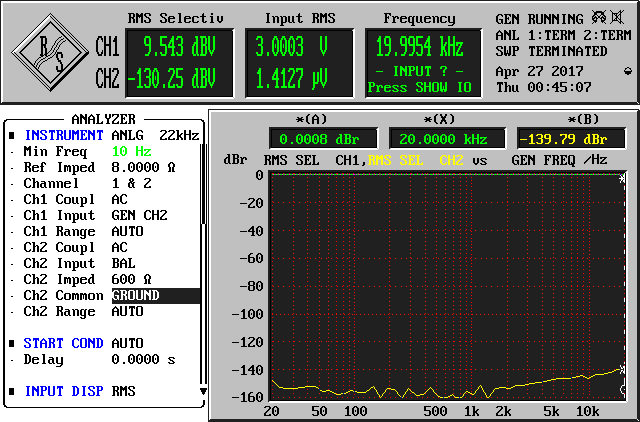Select the Min Freq value 10 Hz
Screen dimensions: 640x422
131,152
